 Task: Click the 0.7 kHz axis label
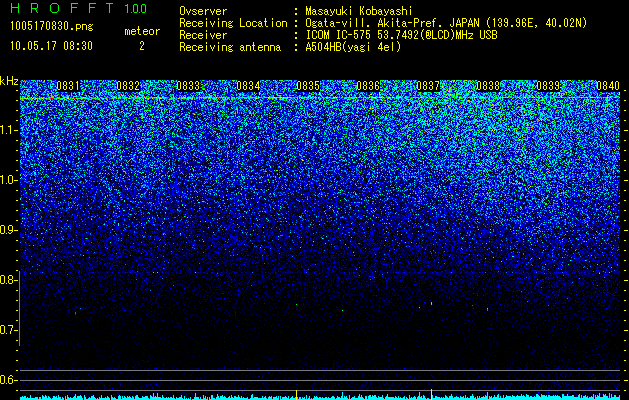point(9,330)
